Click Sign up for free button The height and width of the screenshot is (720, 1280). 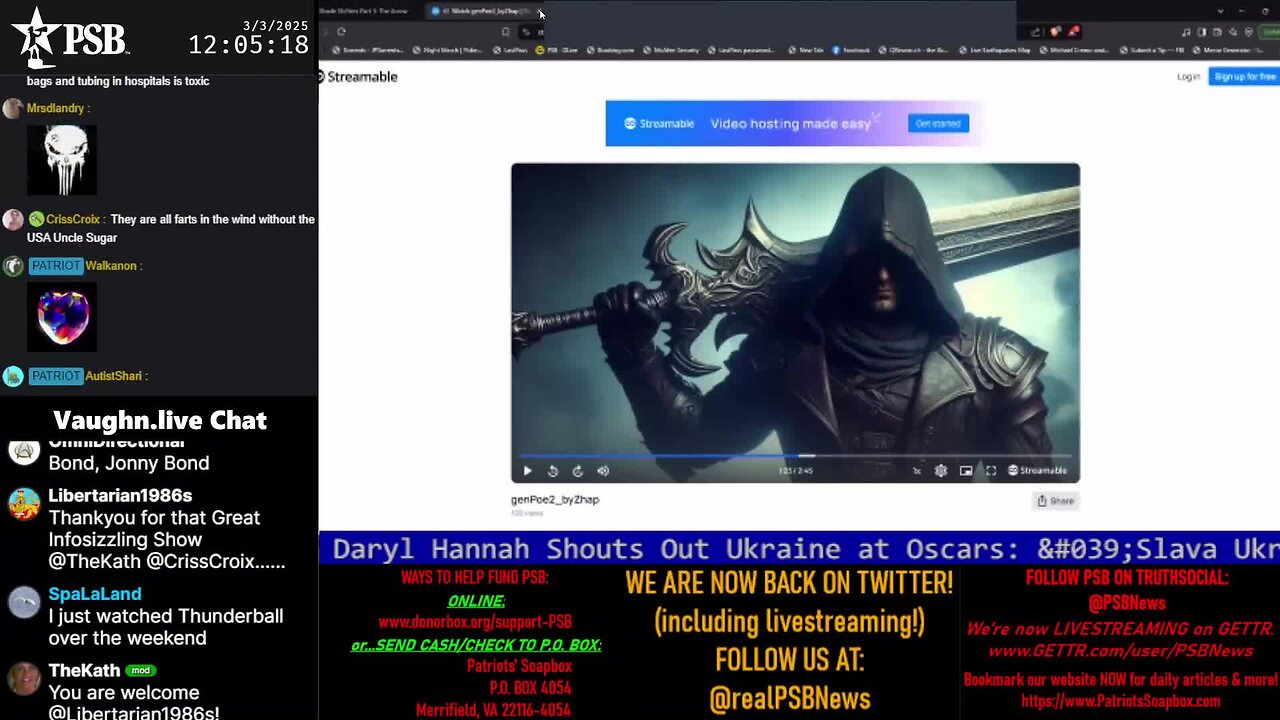click(x=1244, y=77)
